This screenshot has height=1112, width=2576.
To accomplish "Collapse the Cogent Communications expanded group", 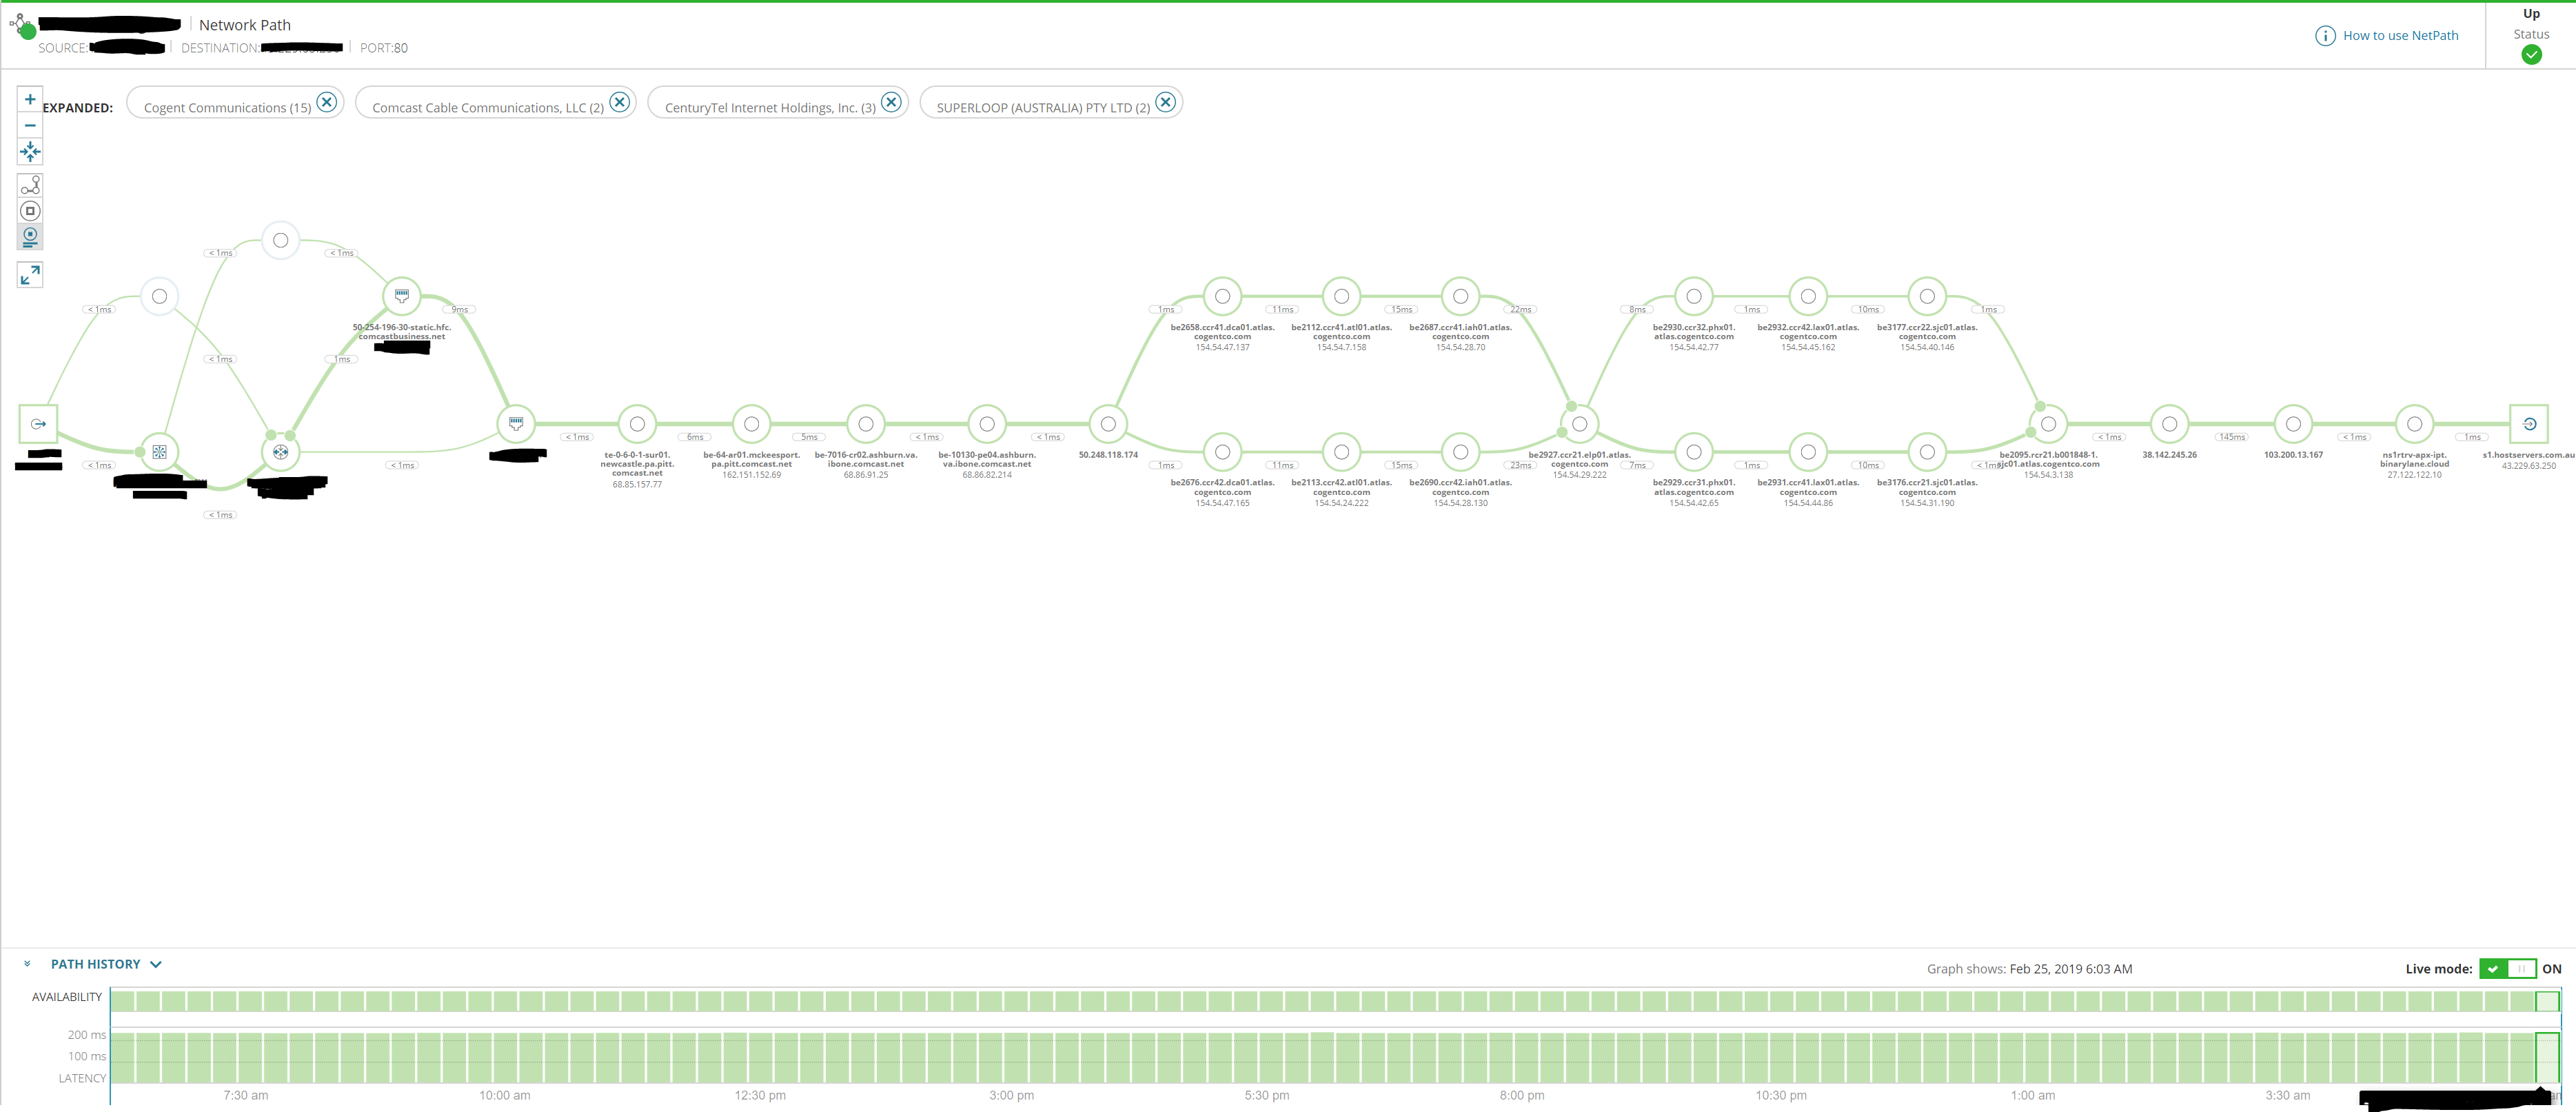I will (x=326, y=102).
